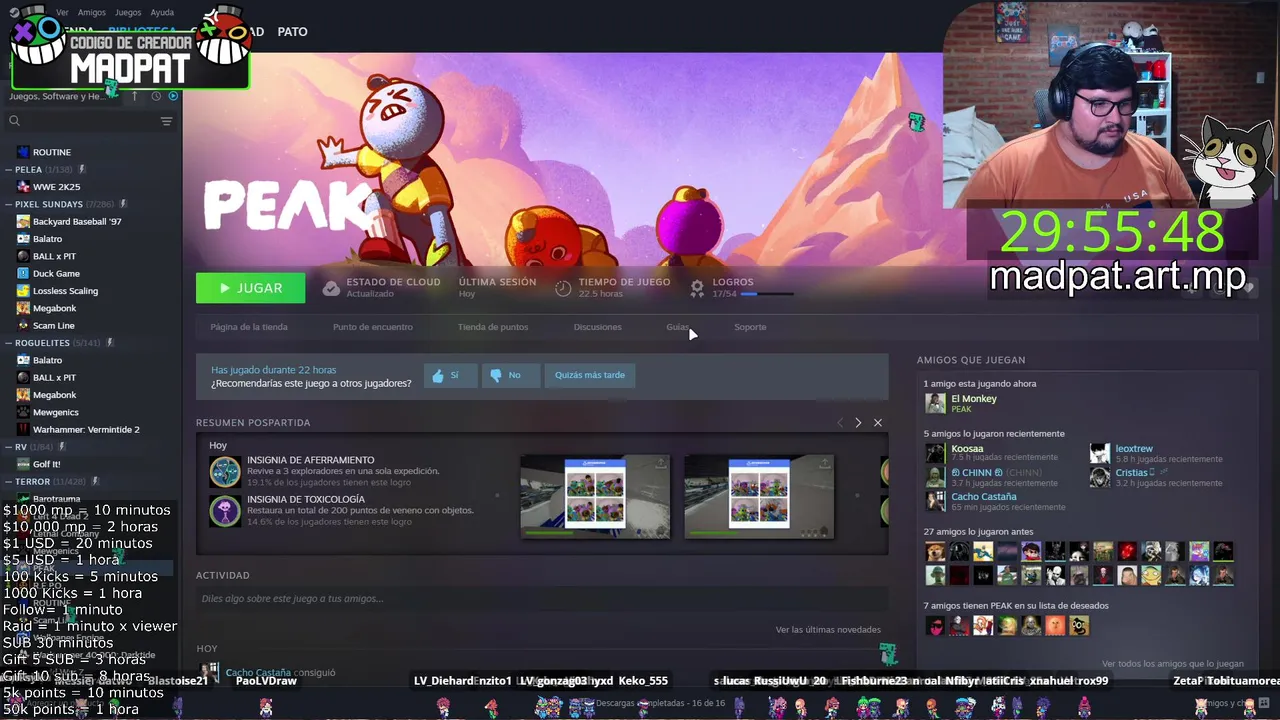Viewport: 1280px width, 720px height.
Task: Open the library advanced filter icon
Action: [x=166, y=121]
